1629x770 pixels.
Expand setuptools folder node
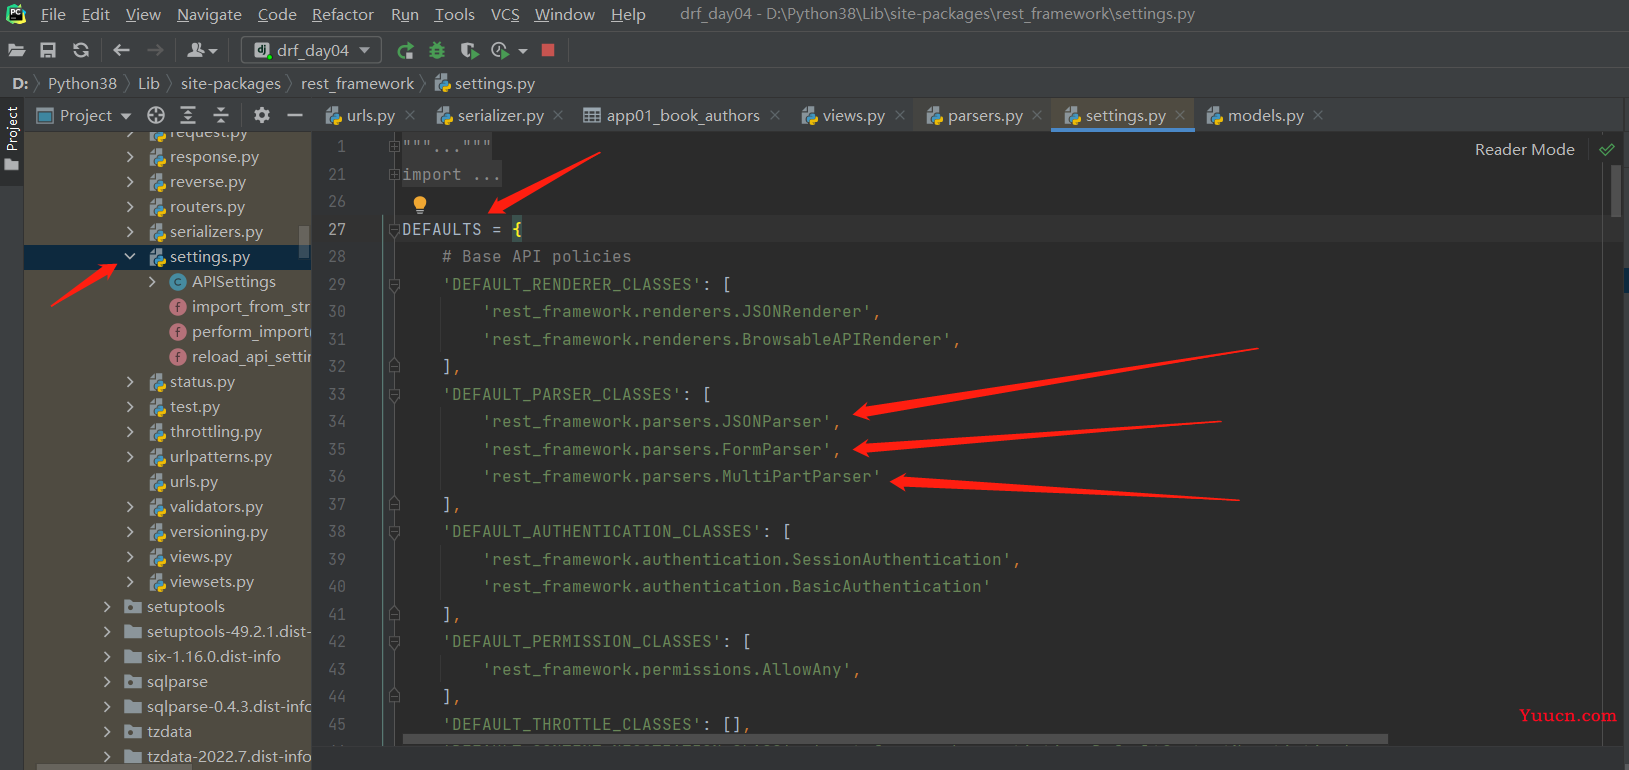tap(107, 607)
